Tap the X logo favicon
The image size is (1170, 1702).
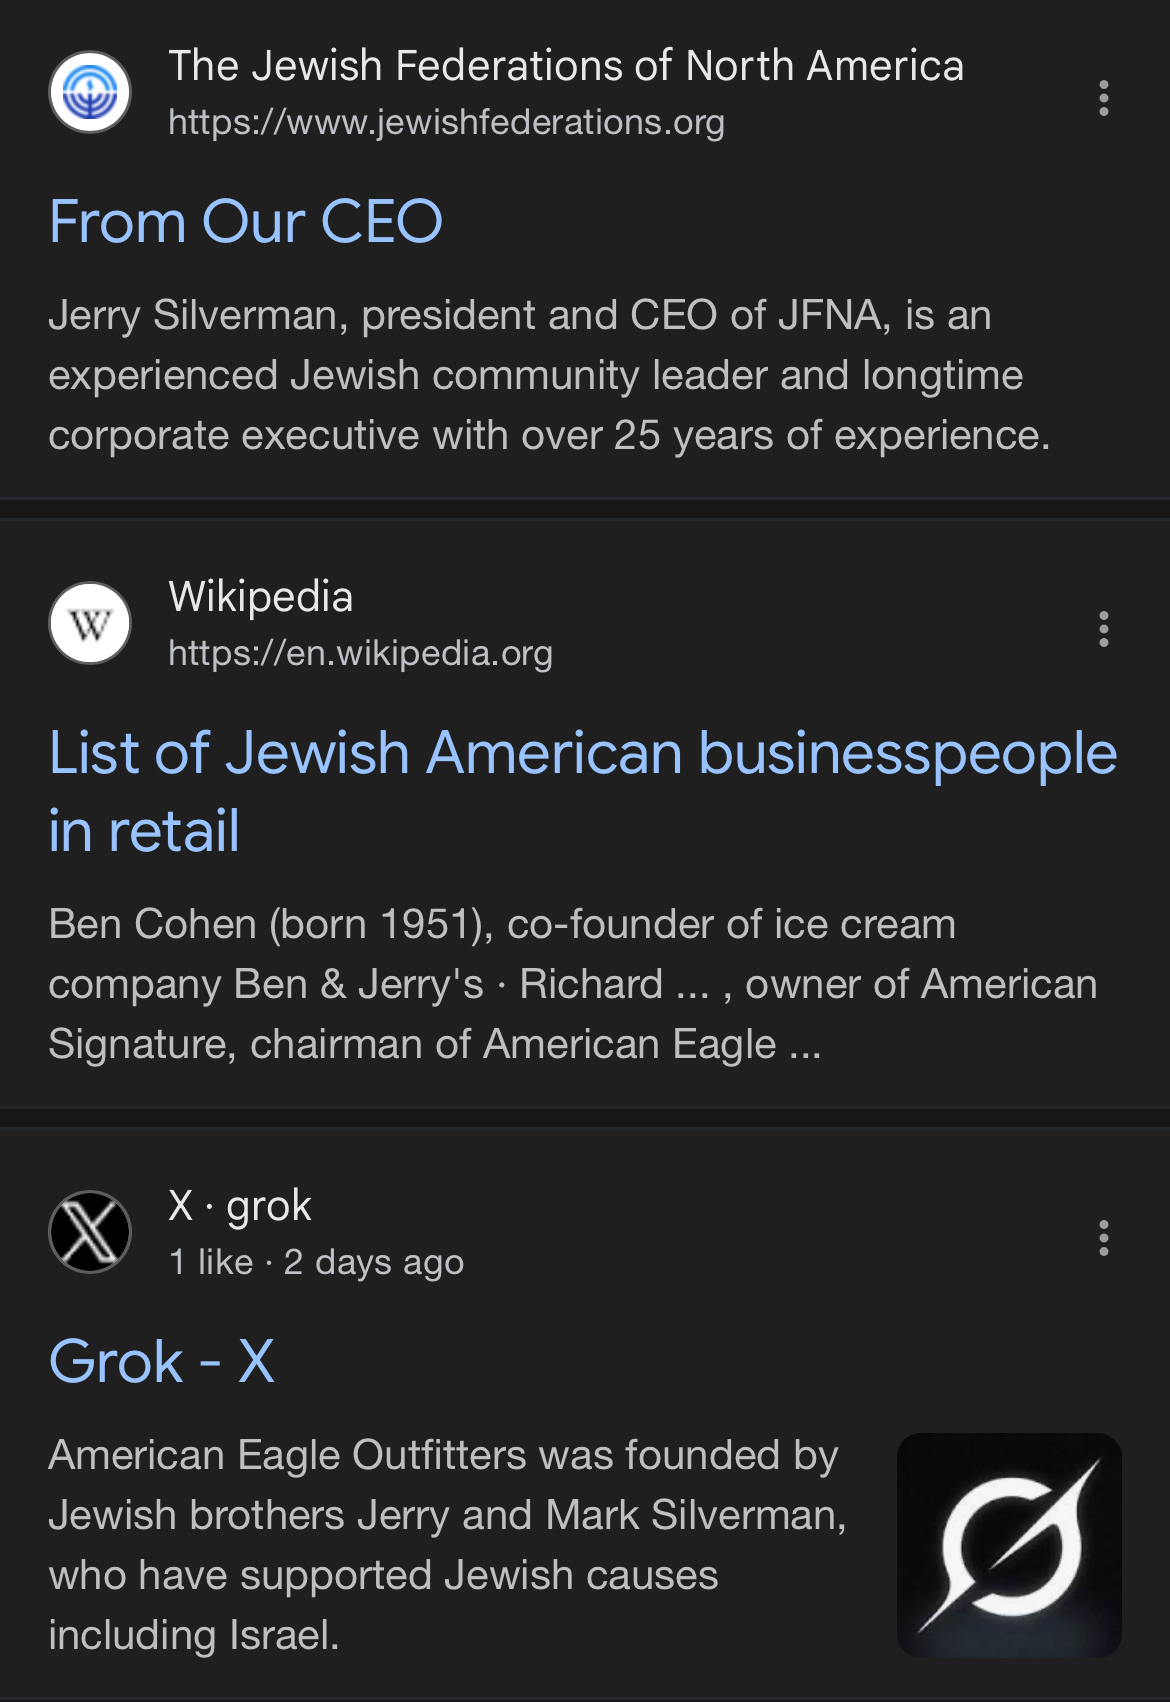pos(90,1232)
